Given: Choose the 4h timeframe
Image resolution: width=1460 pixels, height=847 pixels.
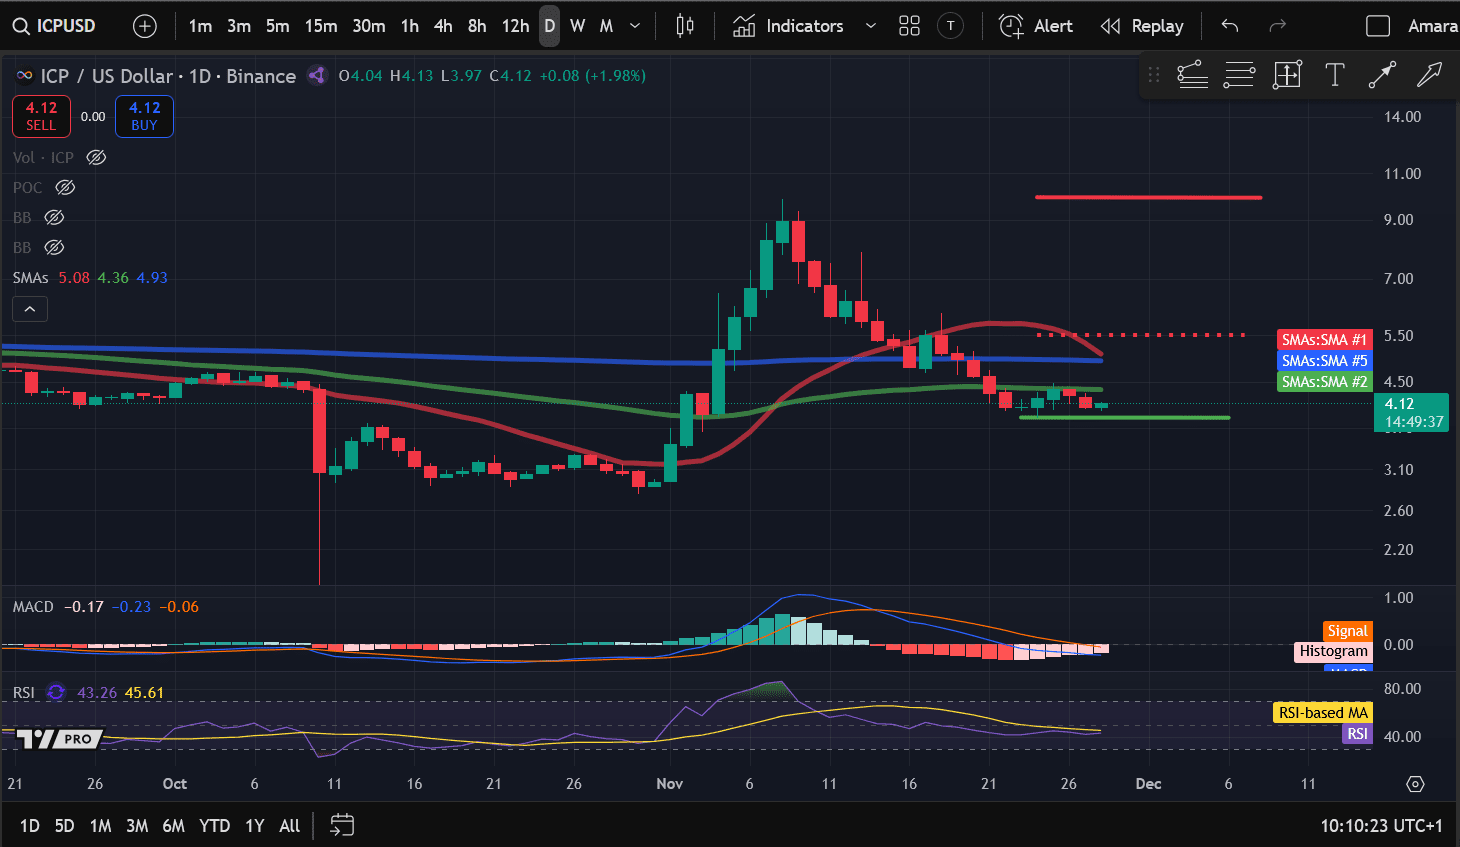Looking at the screenshot, I should (x=443, y=26).
